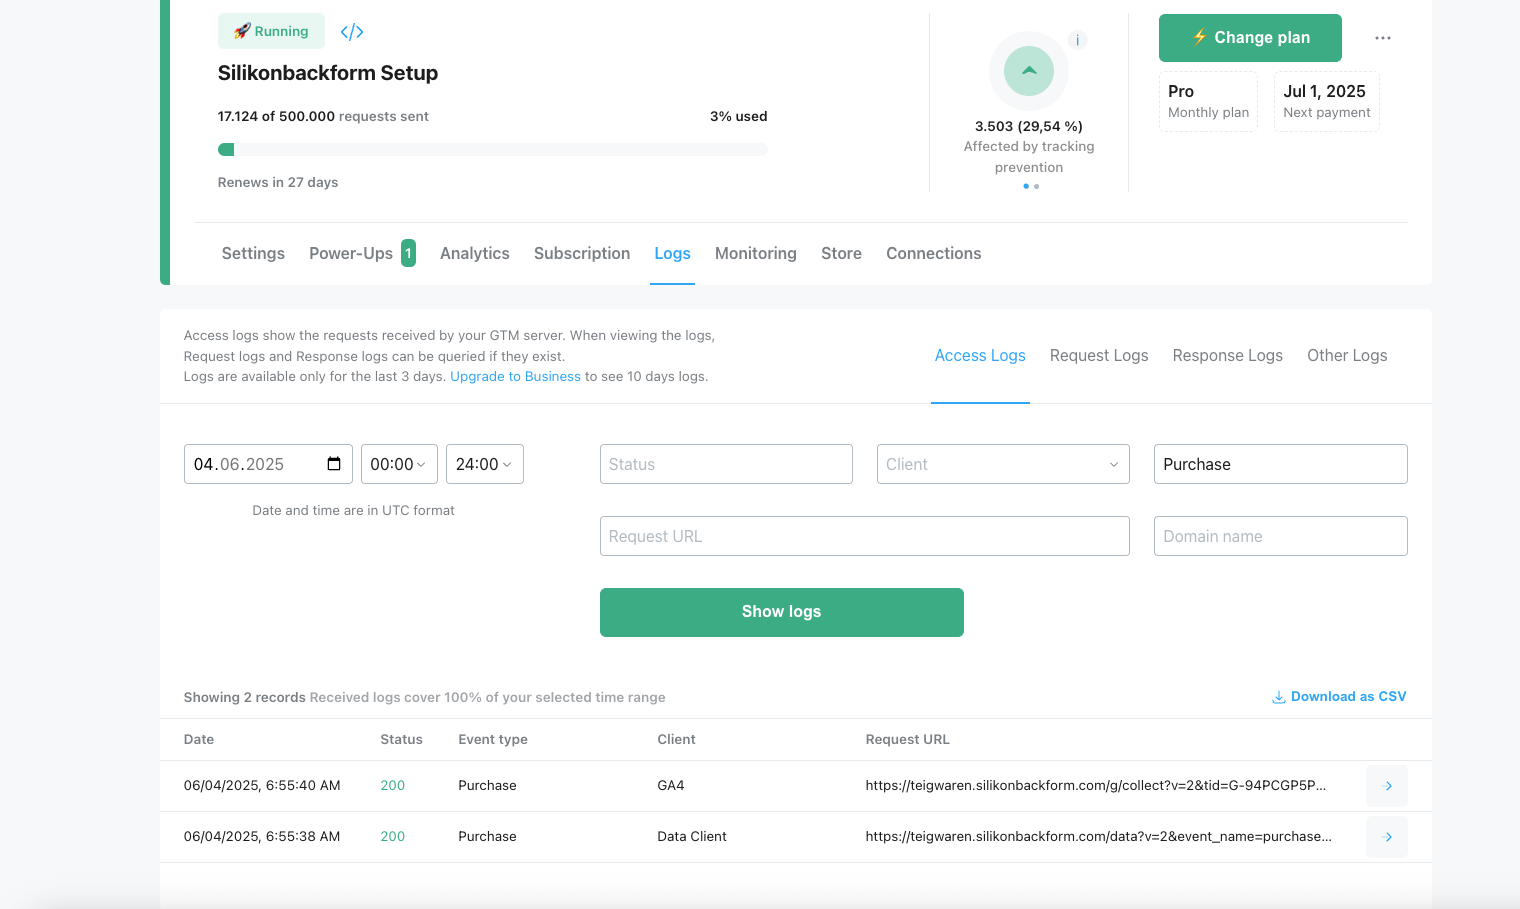Click the Data Client cell
1520x909 pixels.
point(692,837)
